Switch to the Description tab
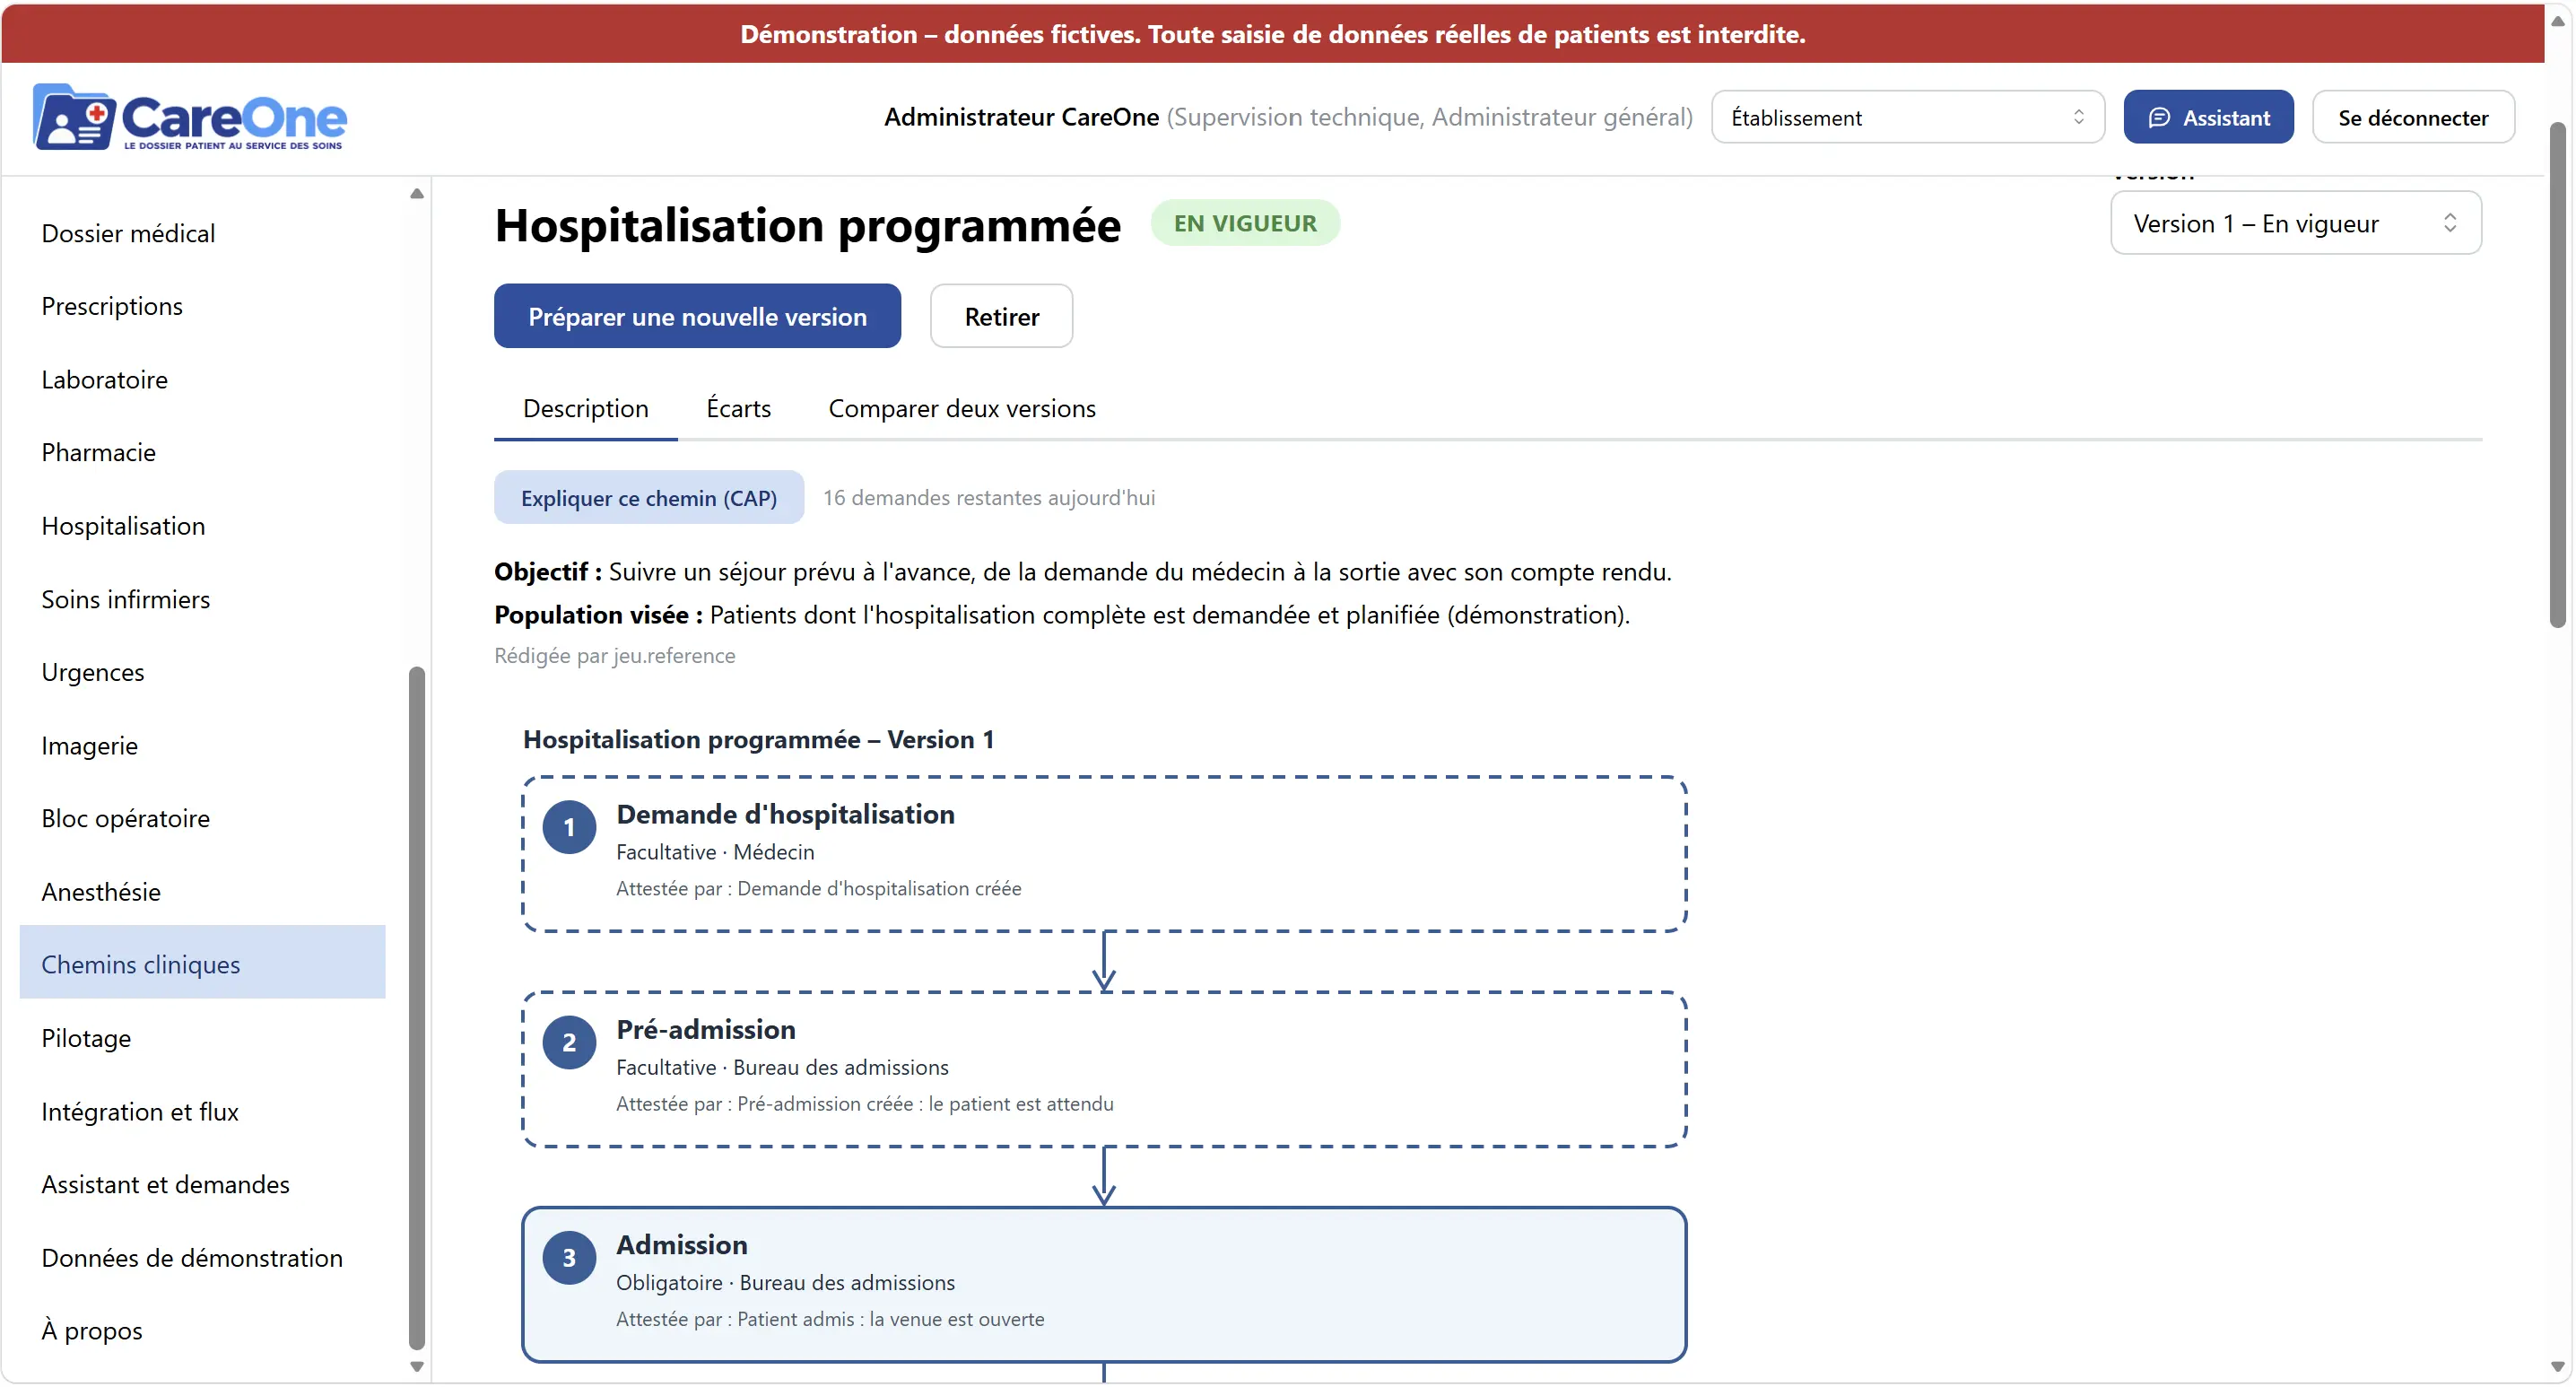This screenshot has width=2576, height=1387. (585, 408)
